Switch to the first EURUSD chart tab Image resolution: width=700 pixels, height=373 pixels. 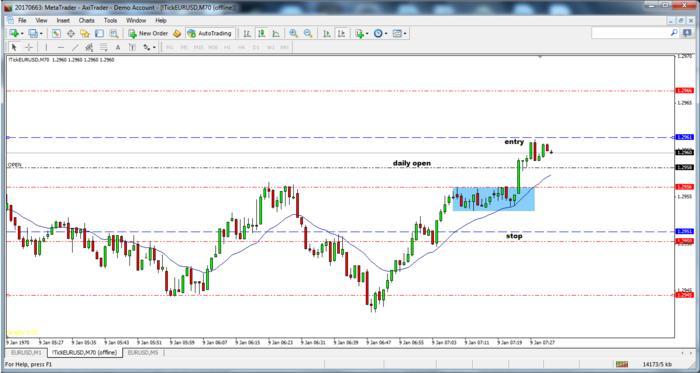pos(25,352)
